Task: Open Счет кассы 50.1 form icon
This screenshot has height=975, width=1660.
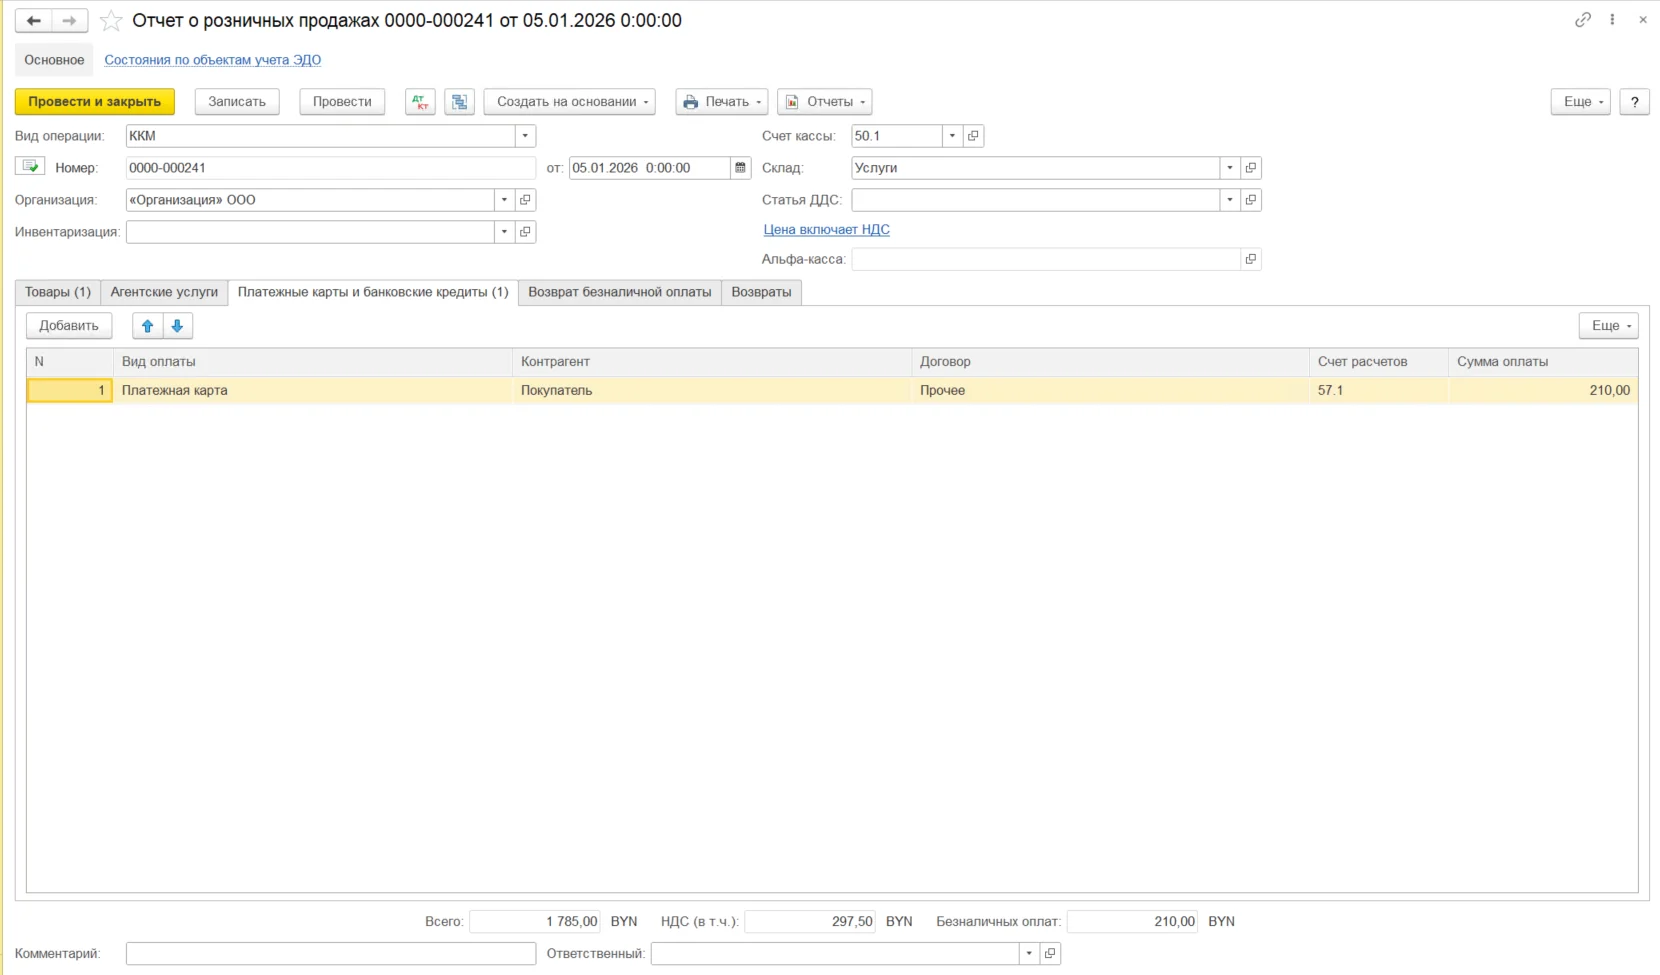Action: tap(973, 136)
